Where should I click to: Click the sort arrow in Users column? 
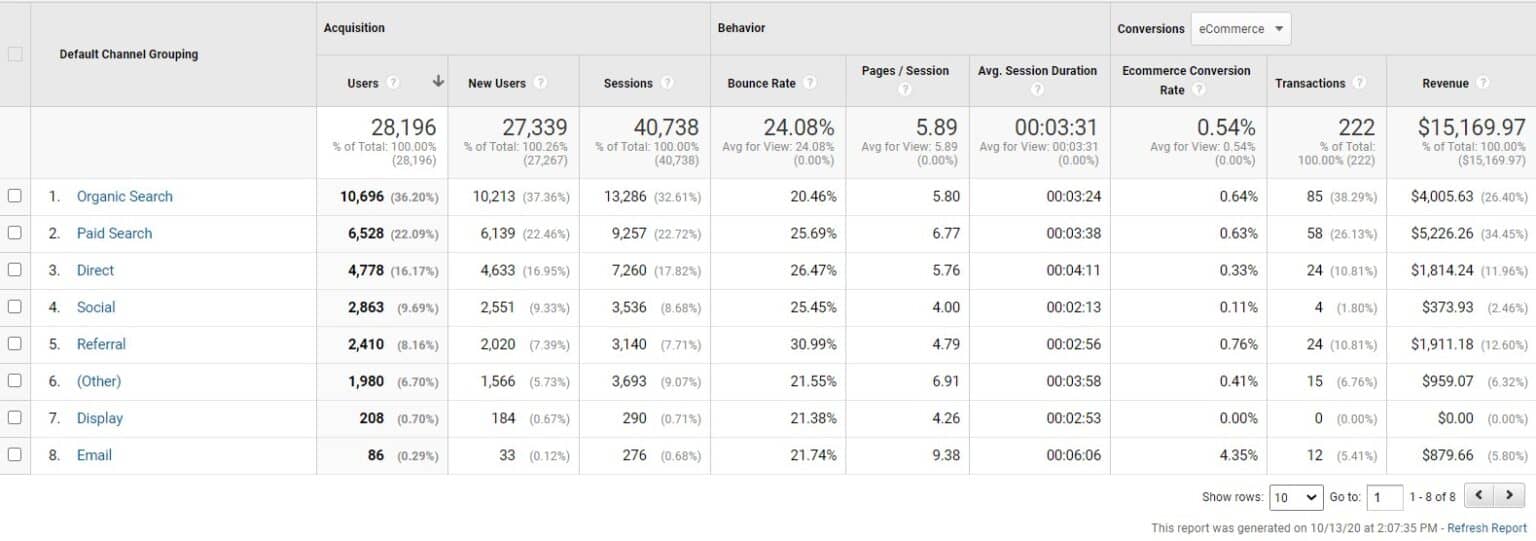437,83
